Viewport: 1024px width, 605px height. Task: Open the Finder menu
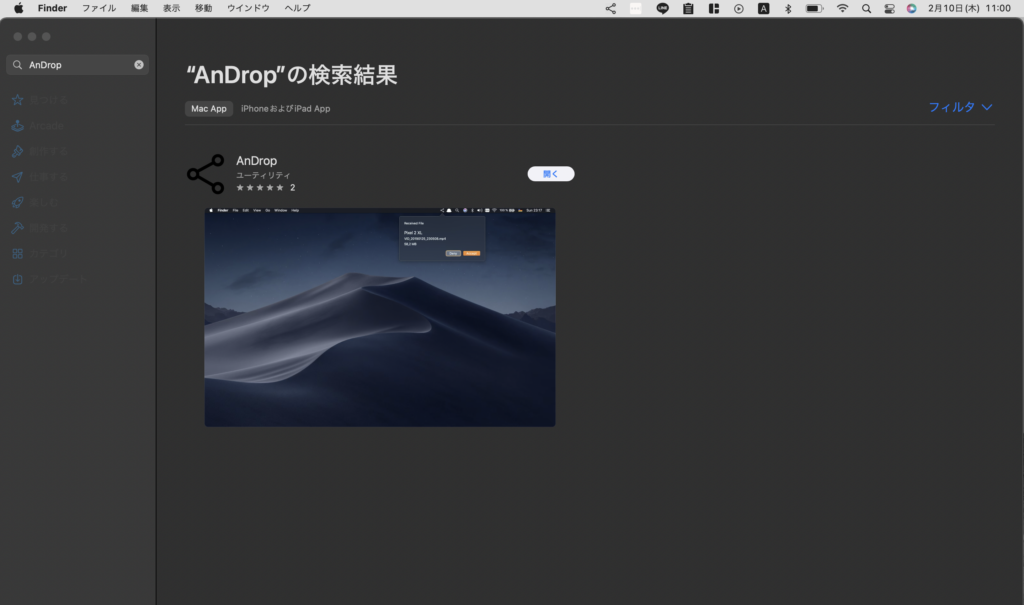point(52,8)
